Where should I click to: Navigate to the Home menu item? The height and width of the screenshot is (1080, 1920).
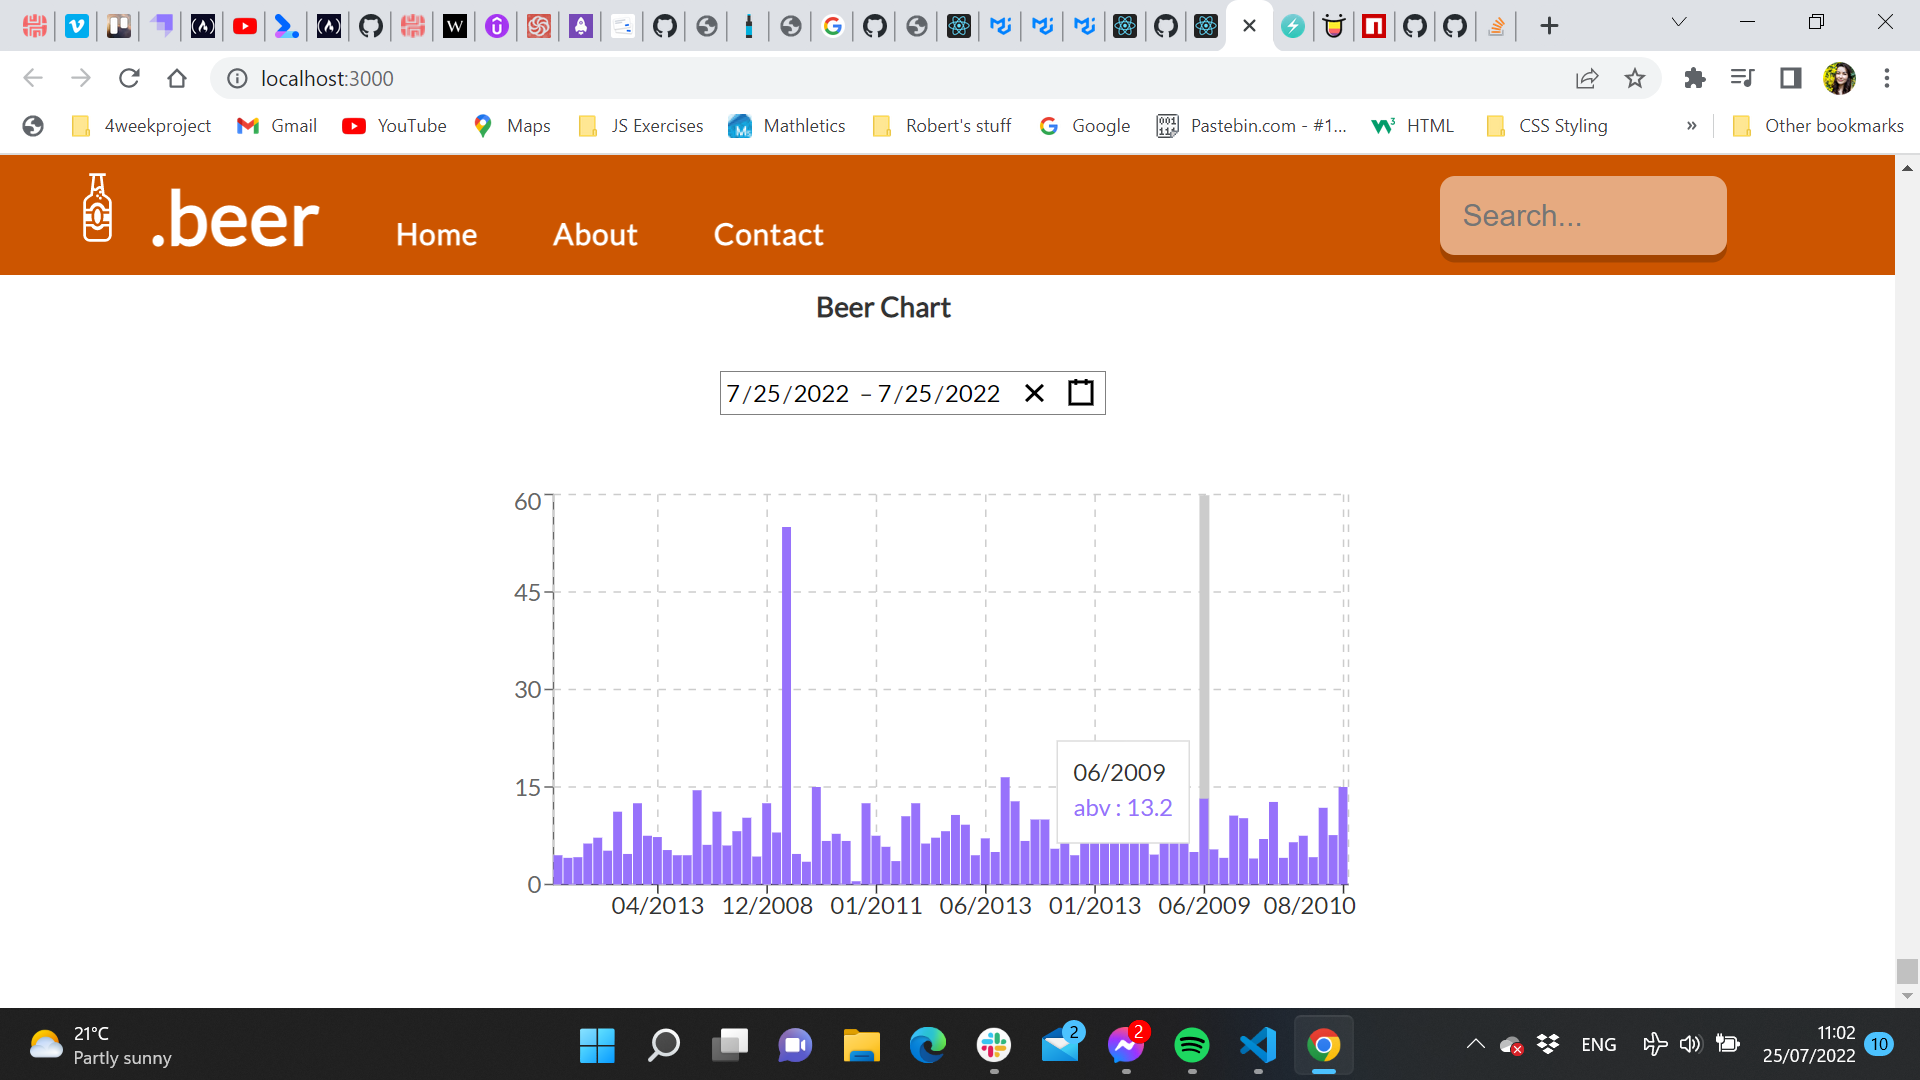(435, 235)
